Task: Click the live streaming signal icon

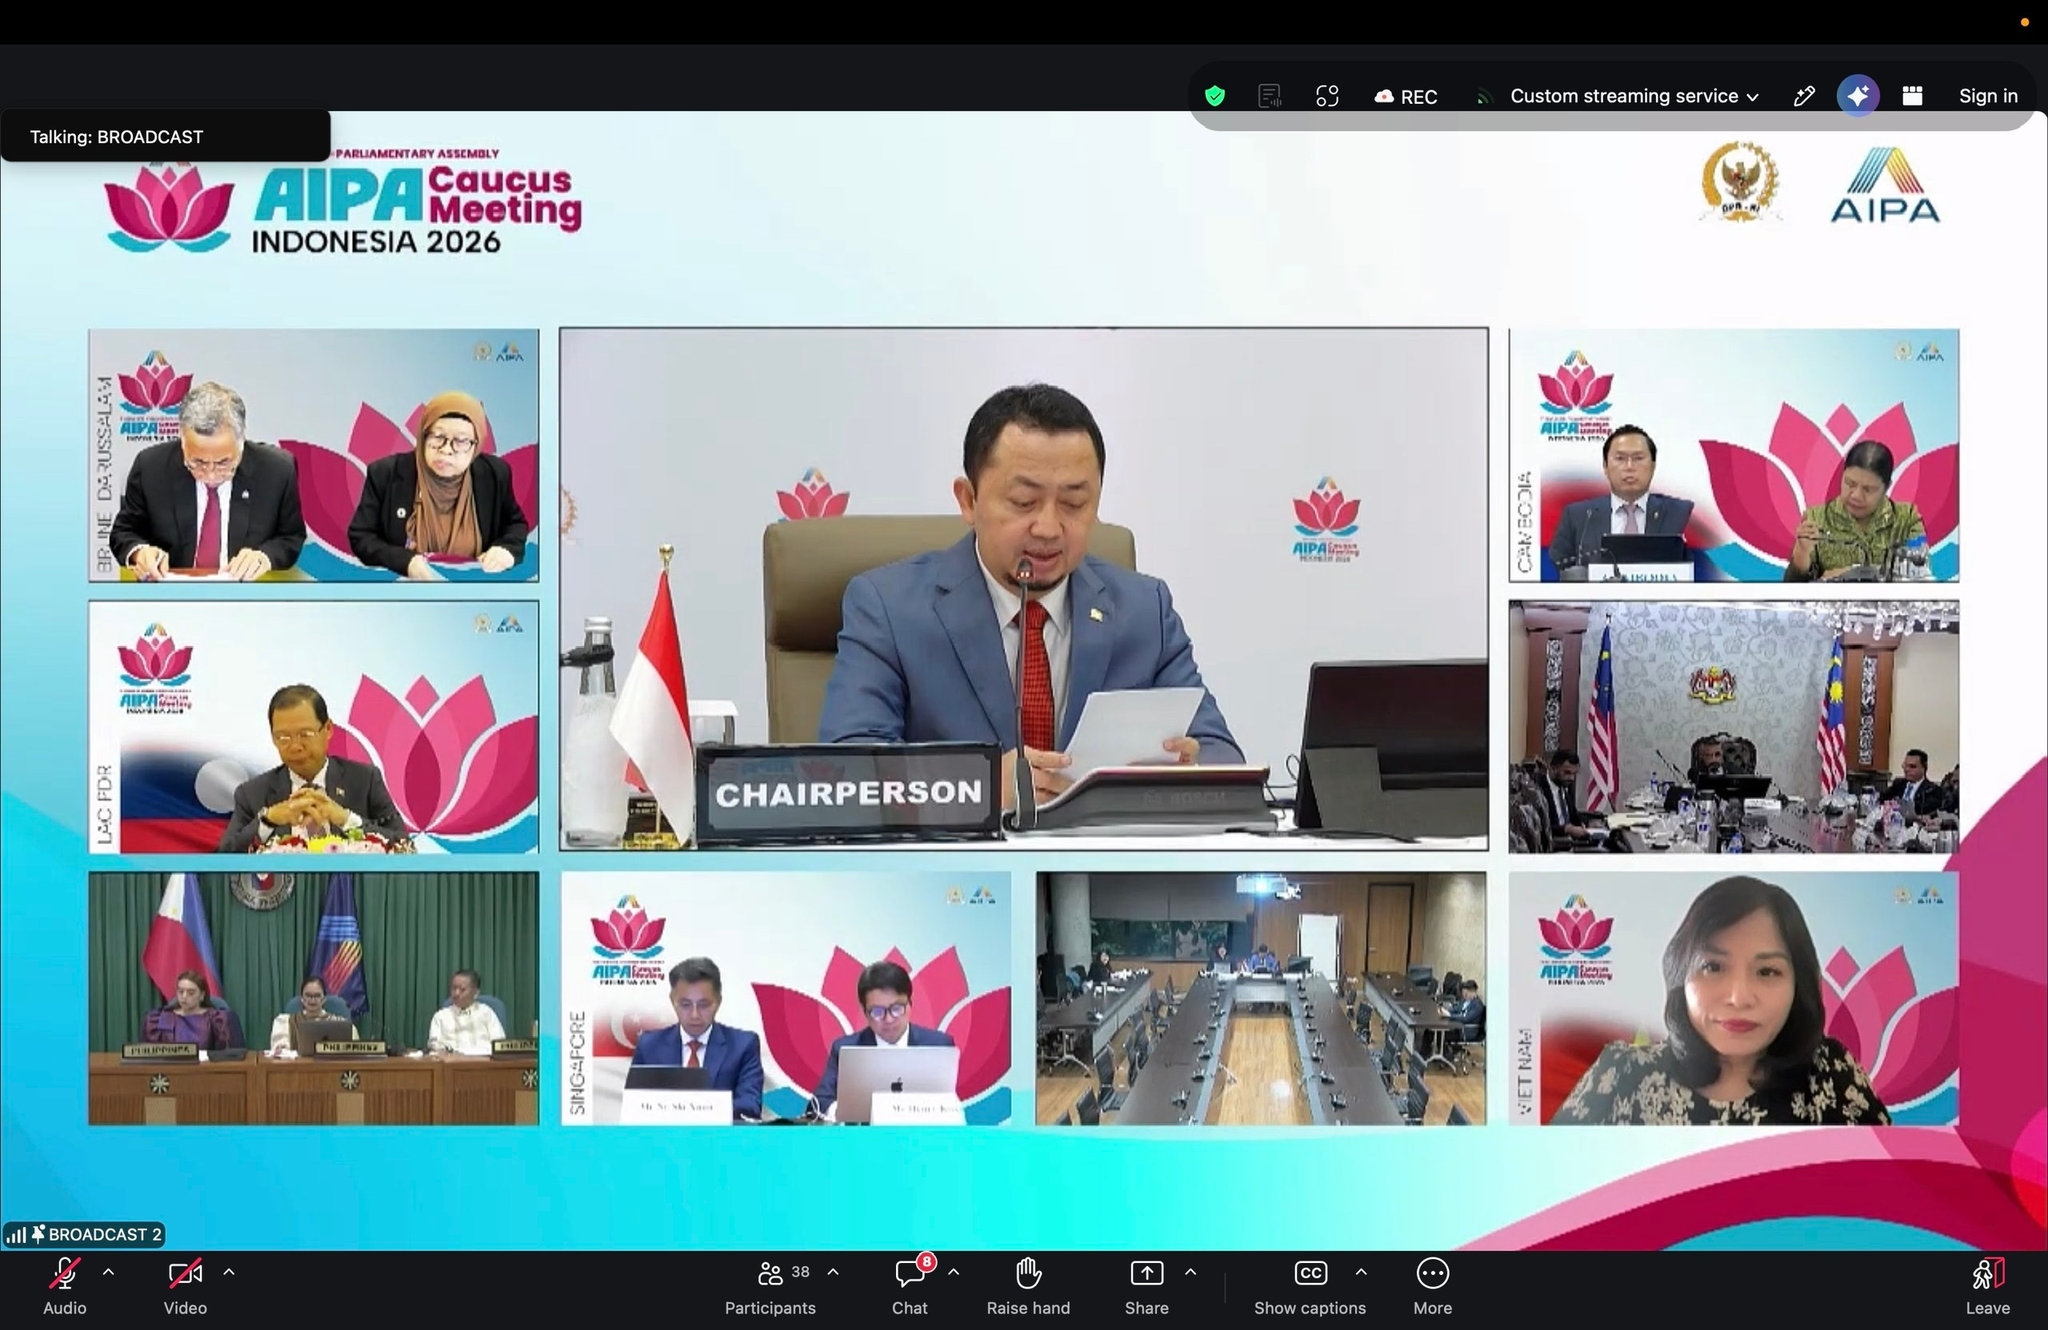Action: coord(1484,97)
